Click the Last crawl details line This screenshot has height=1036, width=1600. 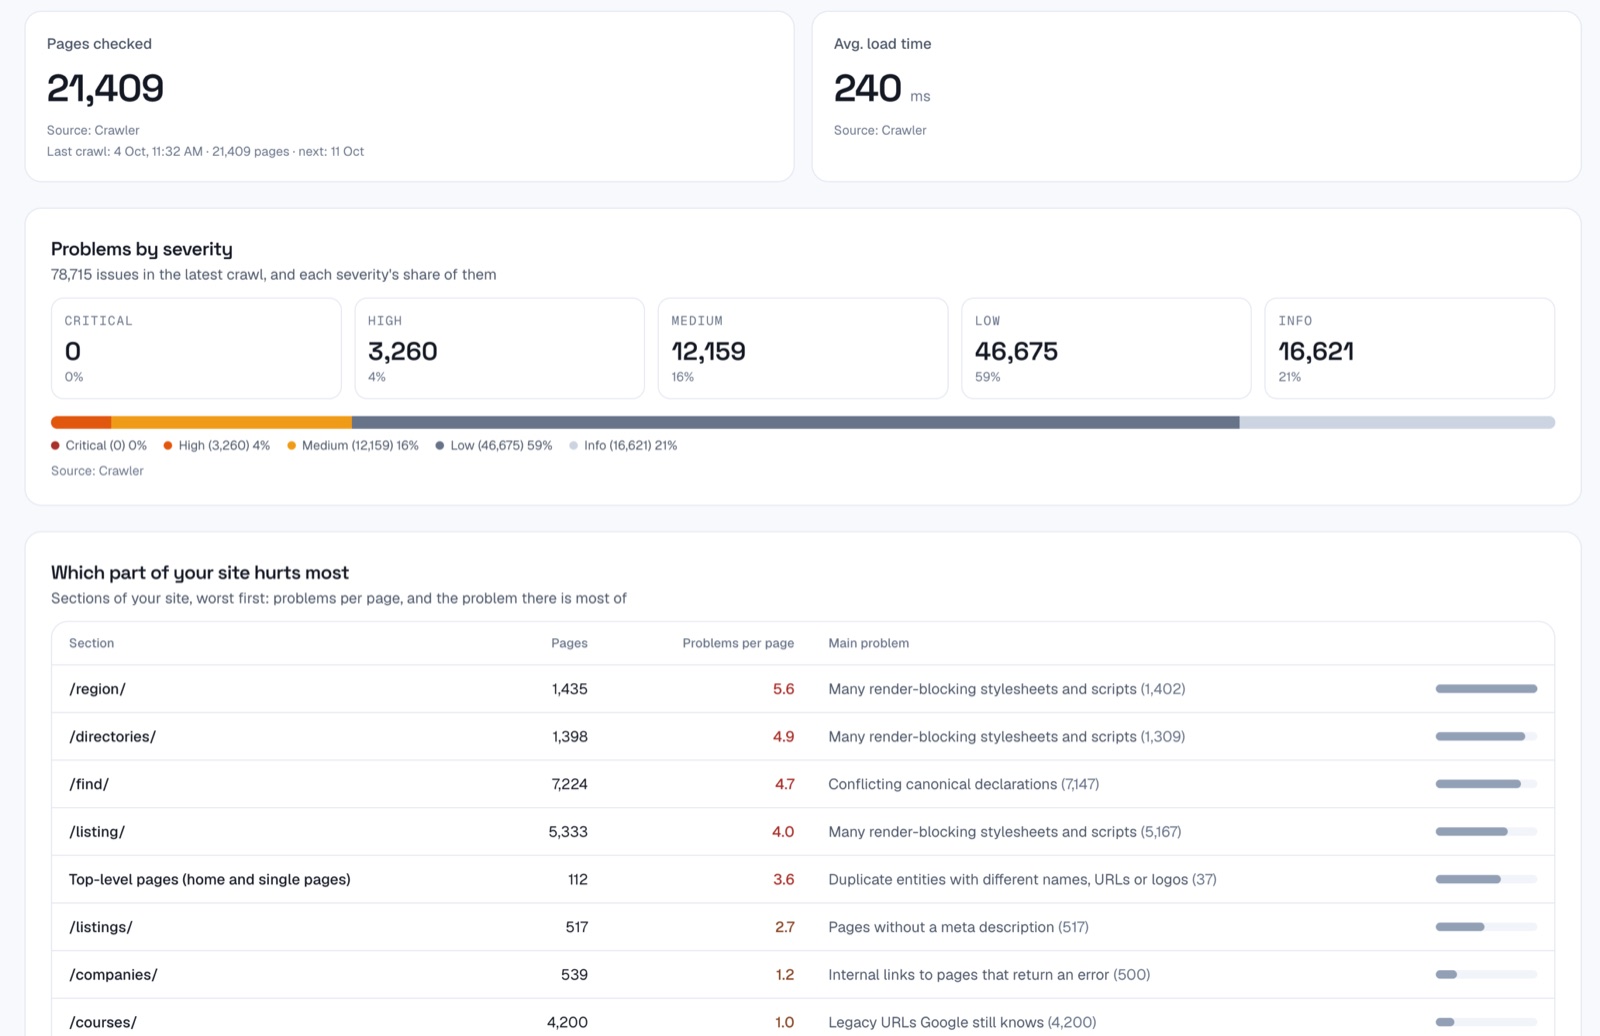[x=205, y=151]
